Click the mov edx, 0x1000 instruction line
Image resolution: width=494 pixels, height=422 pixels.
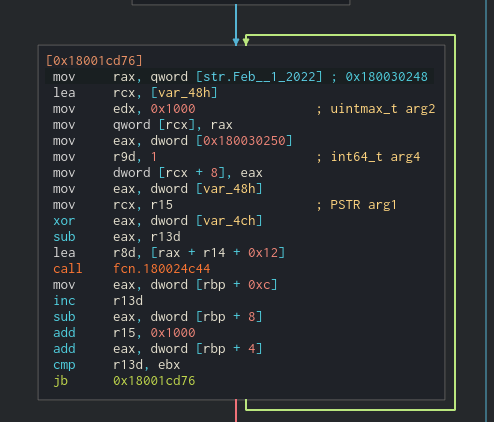click(124, 109)
